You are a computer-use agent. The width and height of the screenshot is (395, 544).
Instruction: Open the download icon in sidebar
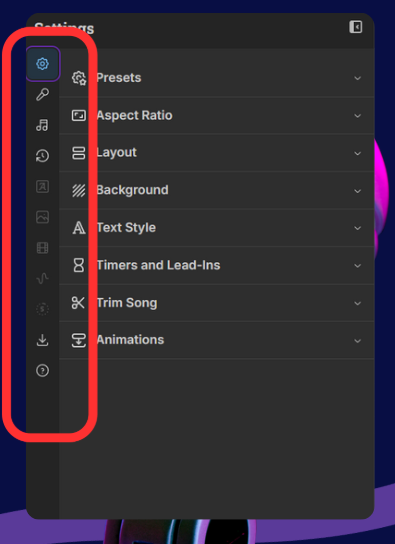43,340
